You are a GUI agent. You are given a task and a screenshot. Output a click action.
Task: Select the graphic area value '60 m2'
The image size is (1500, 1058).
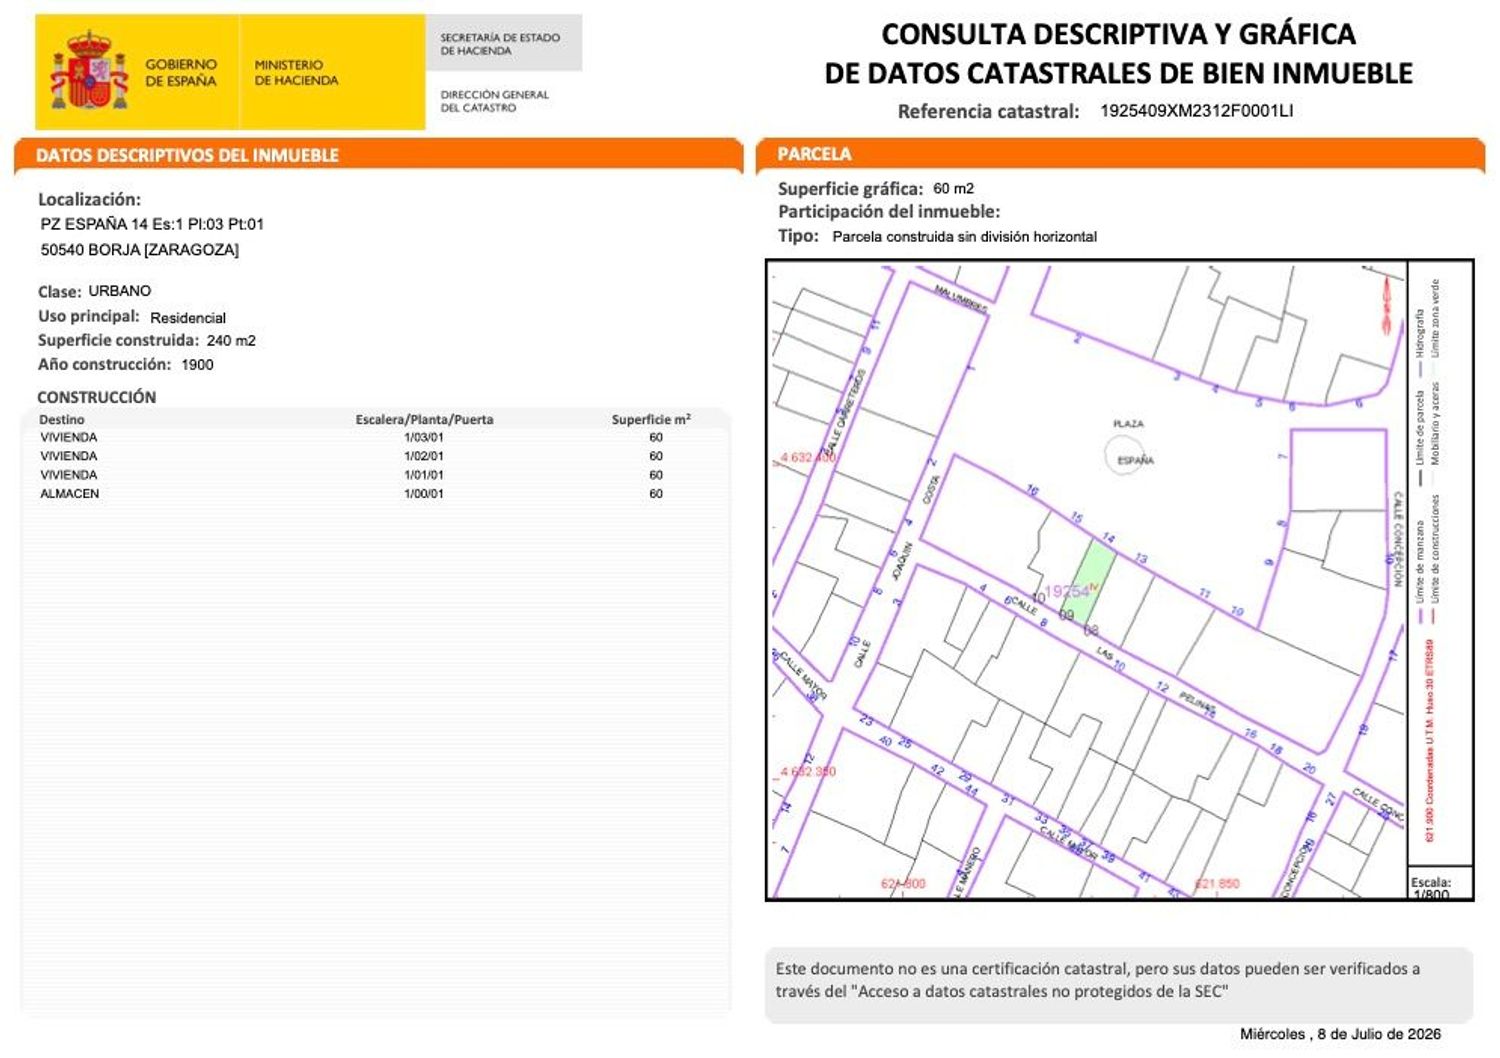tap(953, 188)
